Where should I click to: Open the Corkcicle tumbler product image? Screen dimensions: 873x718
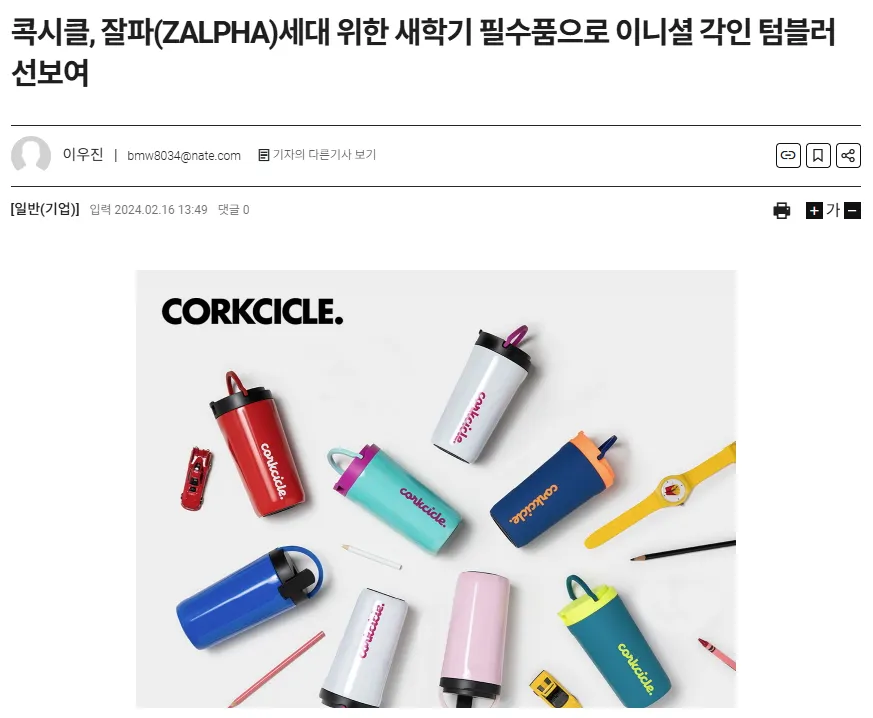point(436,489)
